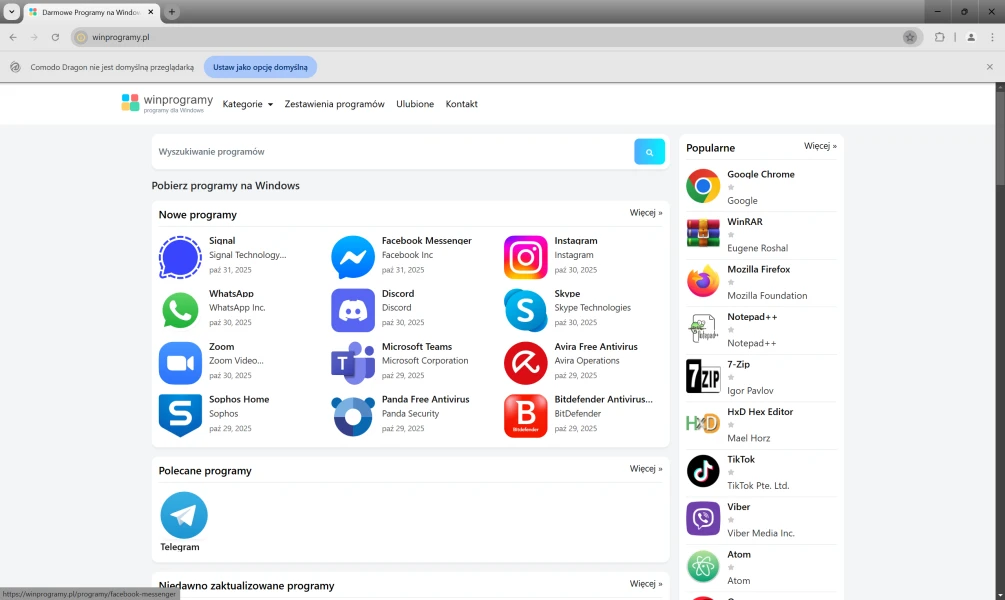Select the Instagram app icon

pyautogui.click(x=526, y=258)
